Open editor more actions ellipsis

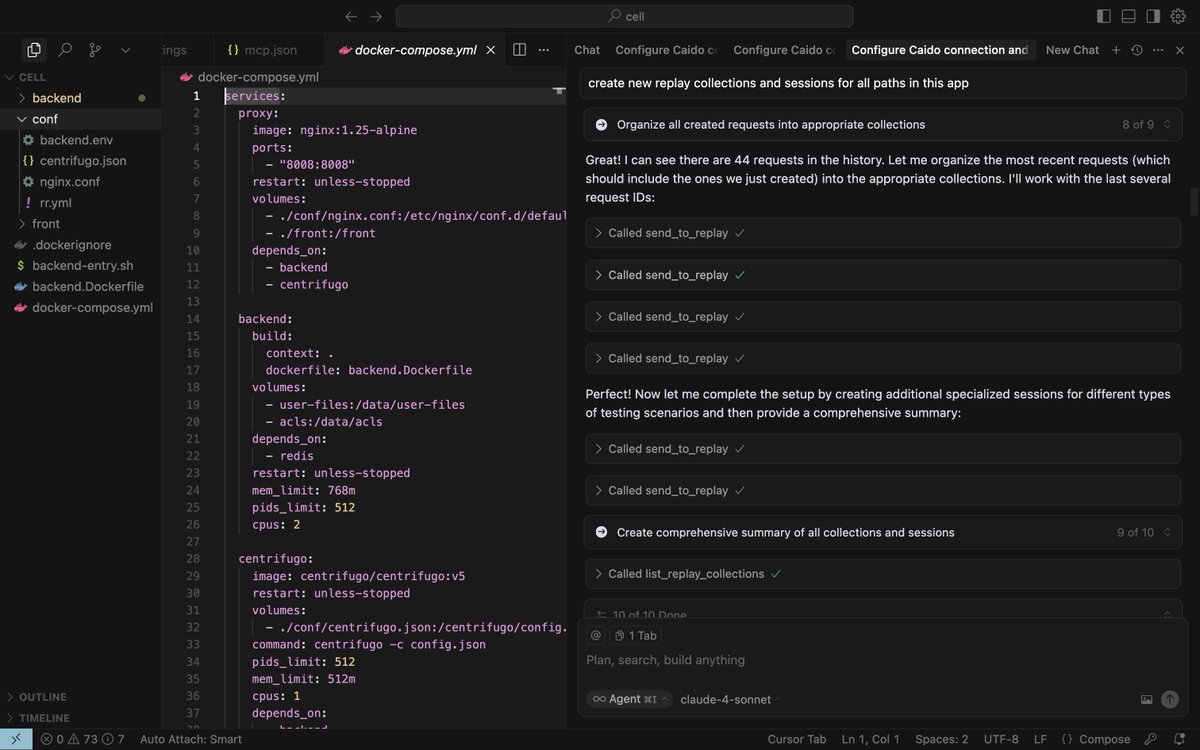[x=544, y=49]
